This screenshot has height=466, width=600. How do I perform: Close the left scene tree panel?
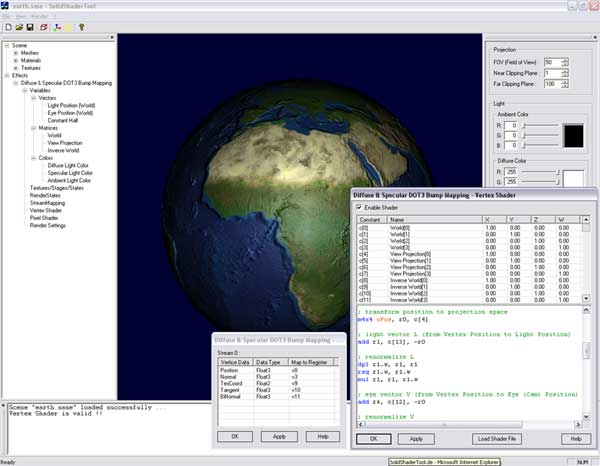tap(112, 37)
